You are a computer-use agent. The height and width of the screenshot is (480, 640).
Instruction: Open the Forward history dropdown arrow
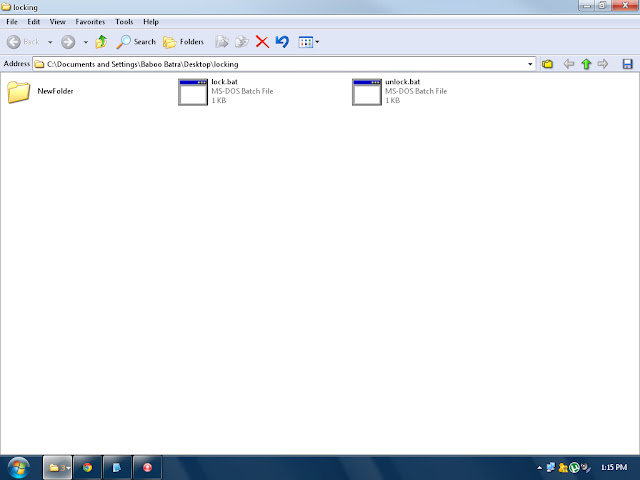(x=86, y=42)
